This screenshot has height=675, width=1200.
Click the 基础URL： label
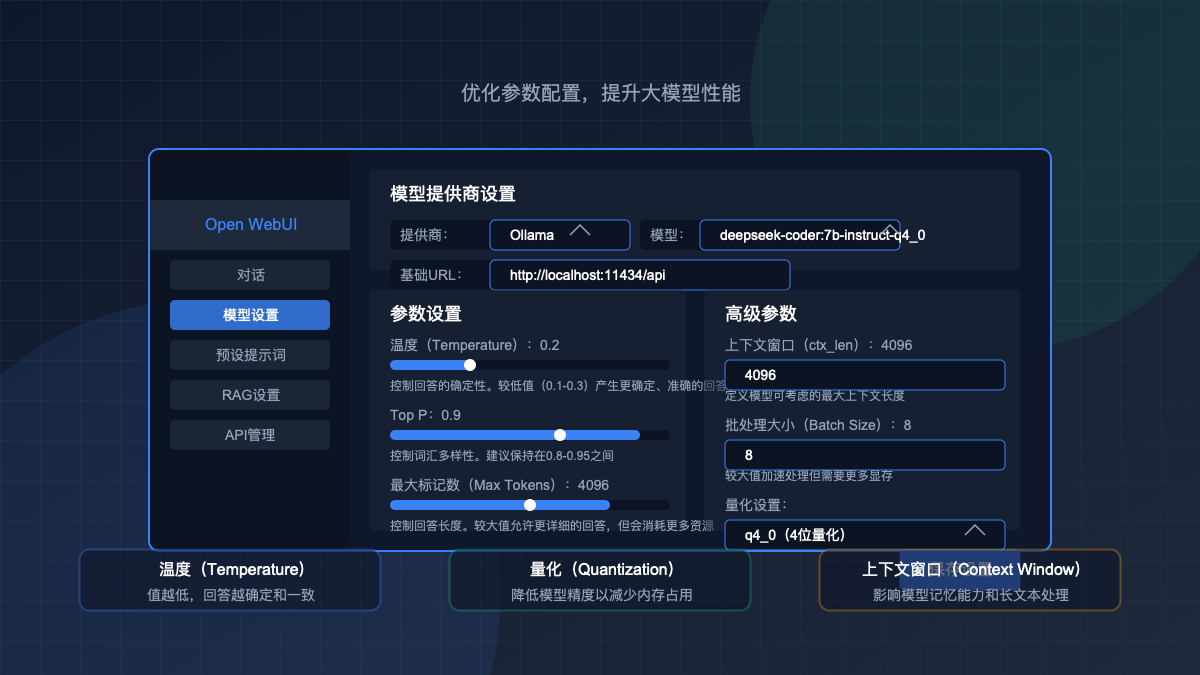pyautogui.click(x=432, y=275)
